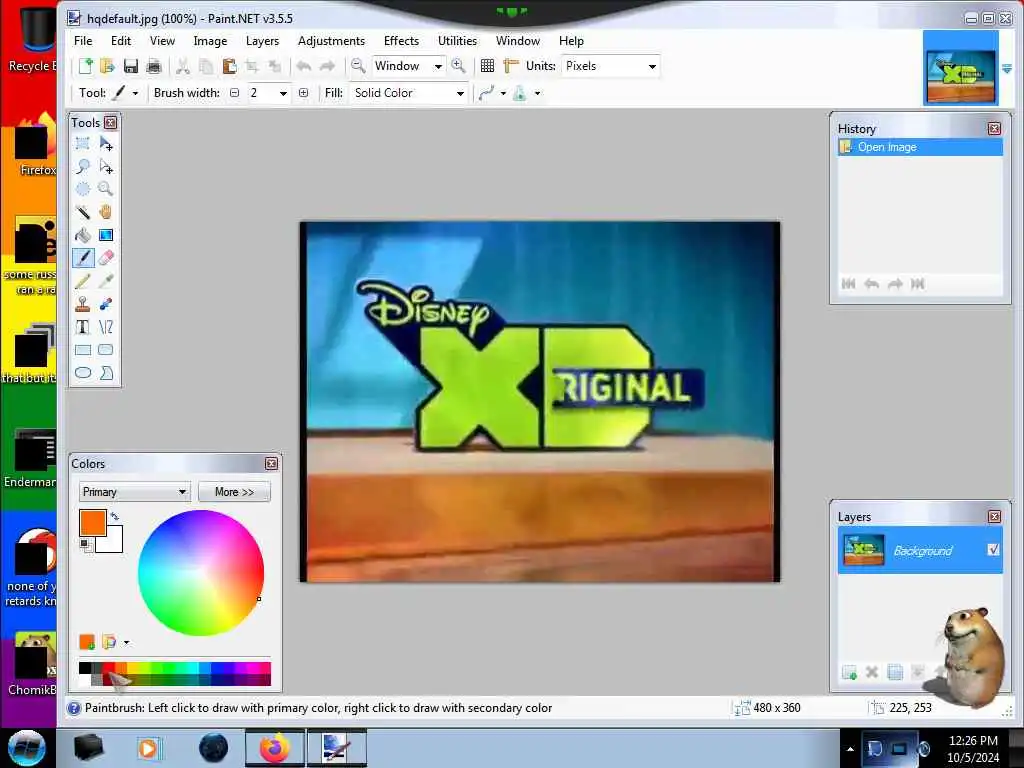Select the Paint Bucket tool
The height and width of the screenshot is (768, 1024).
point(83,235)
